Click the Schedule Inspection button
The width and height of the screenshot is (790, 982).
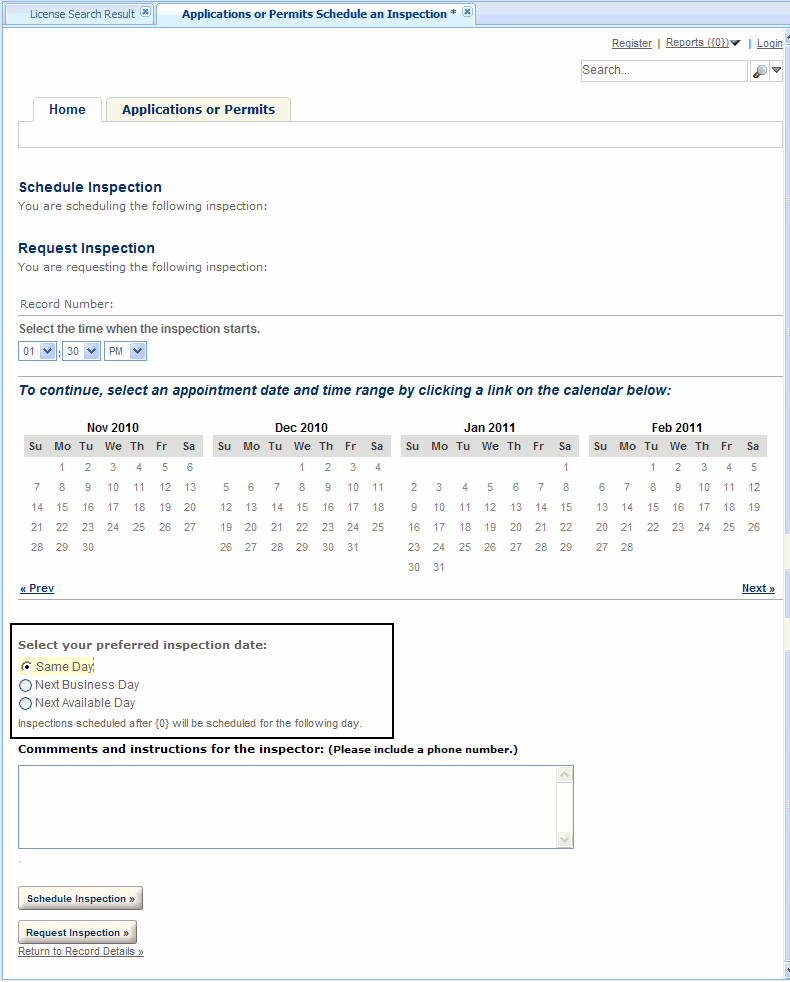(x=80, y=899)
